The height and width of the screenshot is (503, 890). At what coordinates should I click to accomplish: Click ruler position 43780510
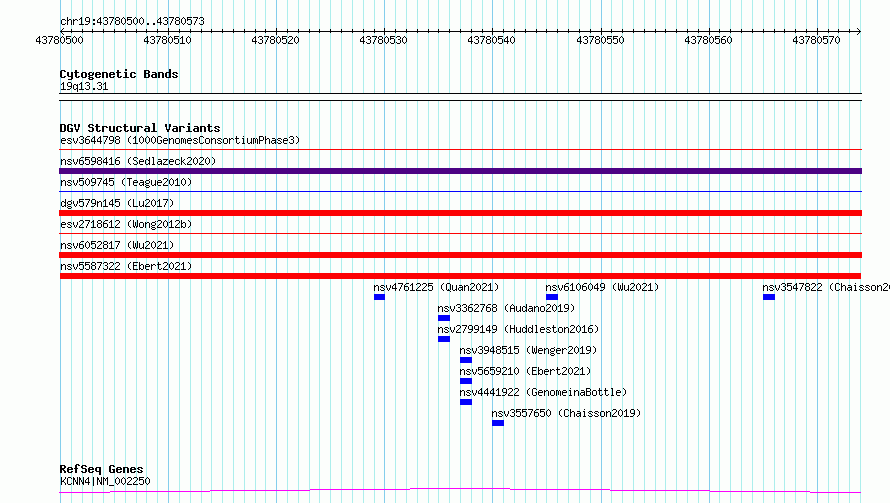[167, 40]
